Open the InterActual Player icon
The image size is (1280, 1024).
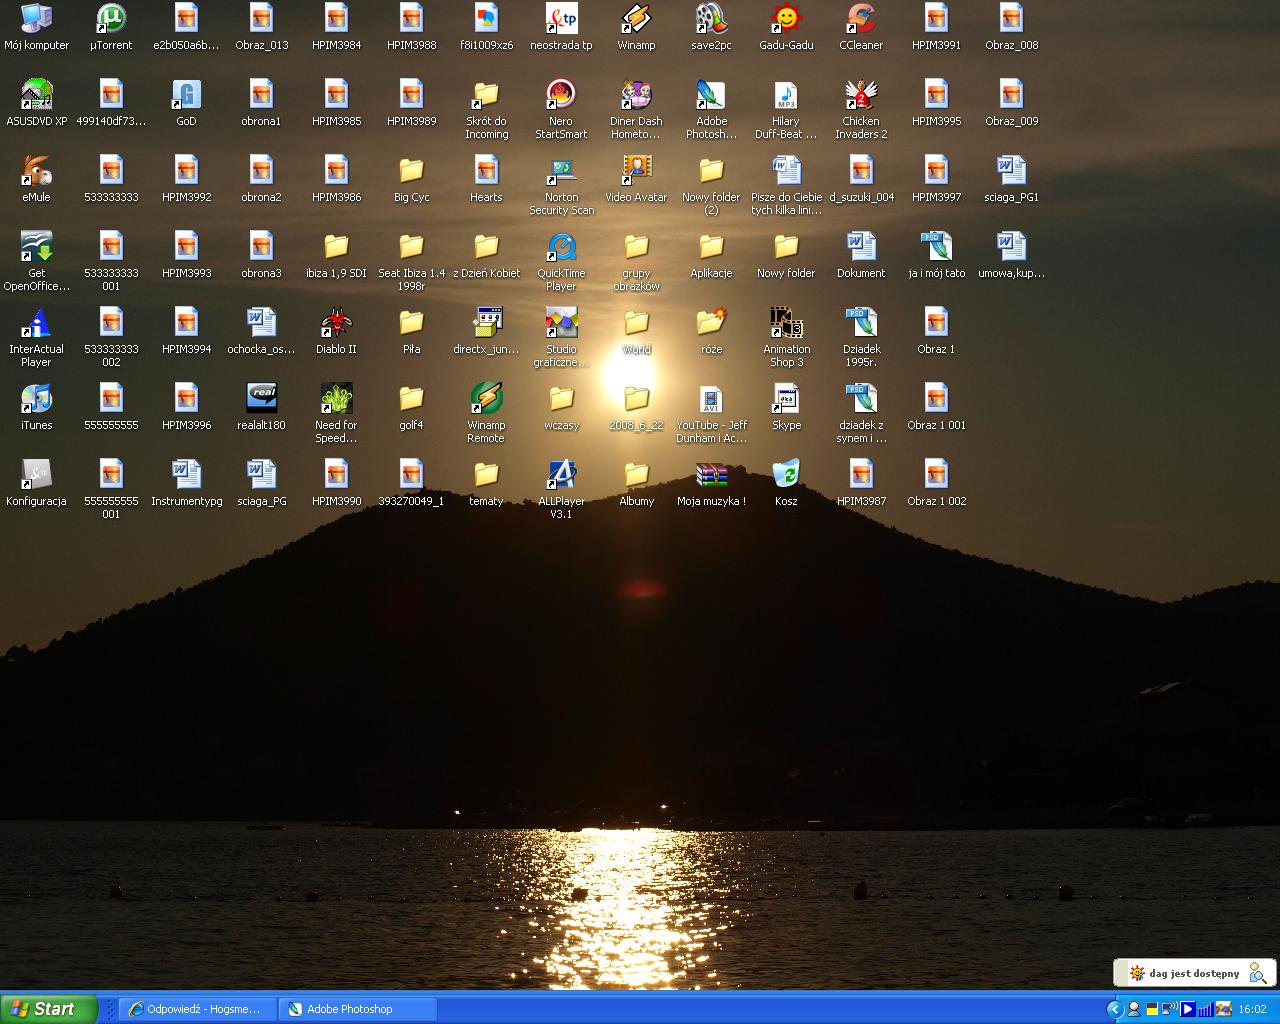[36, 338]
